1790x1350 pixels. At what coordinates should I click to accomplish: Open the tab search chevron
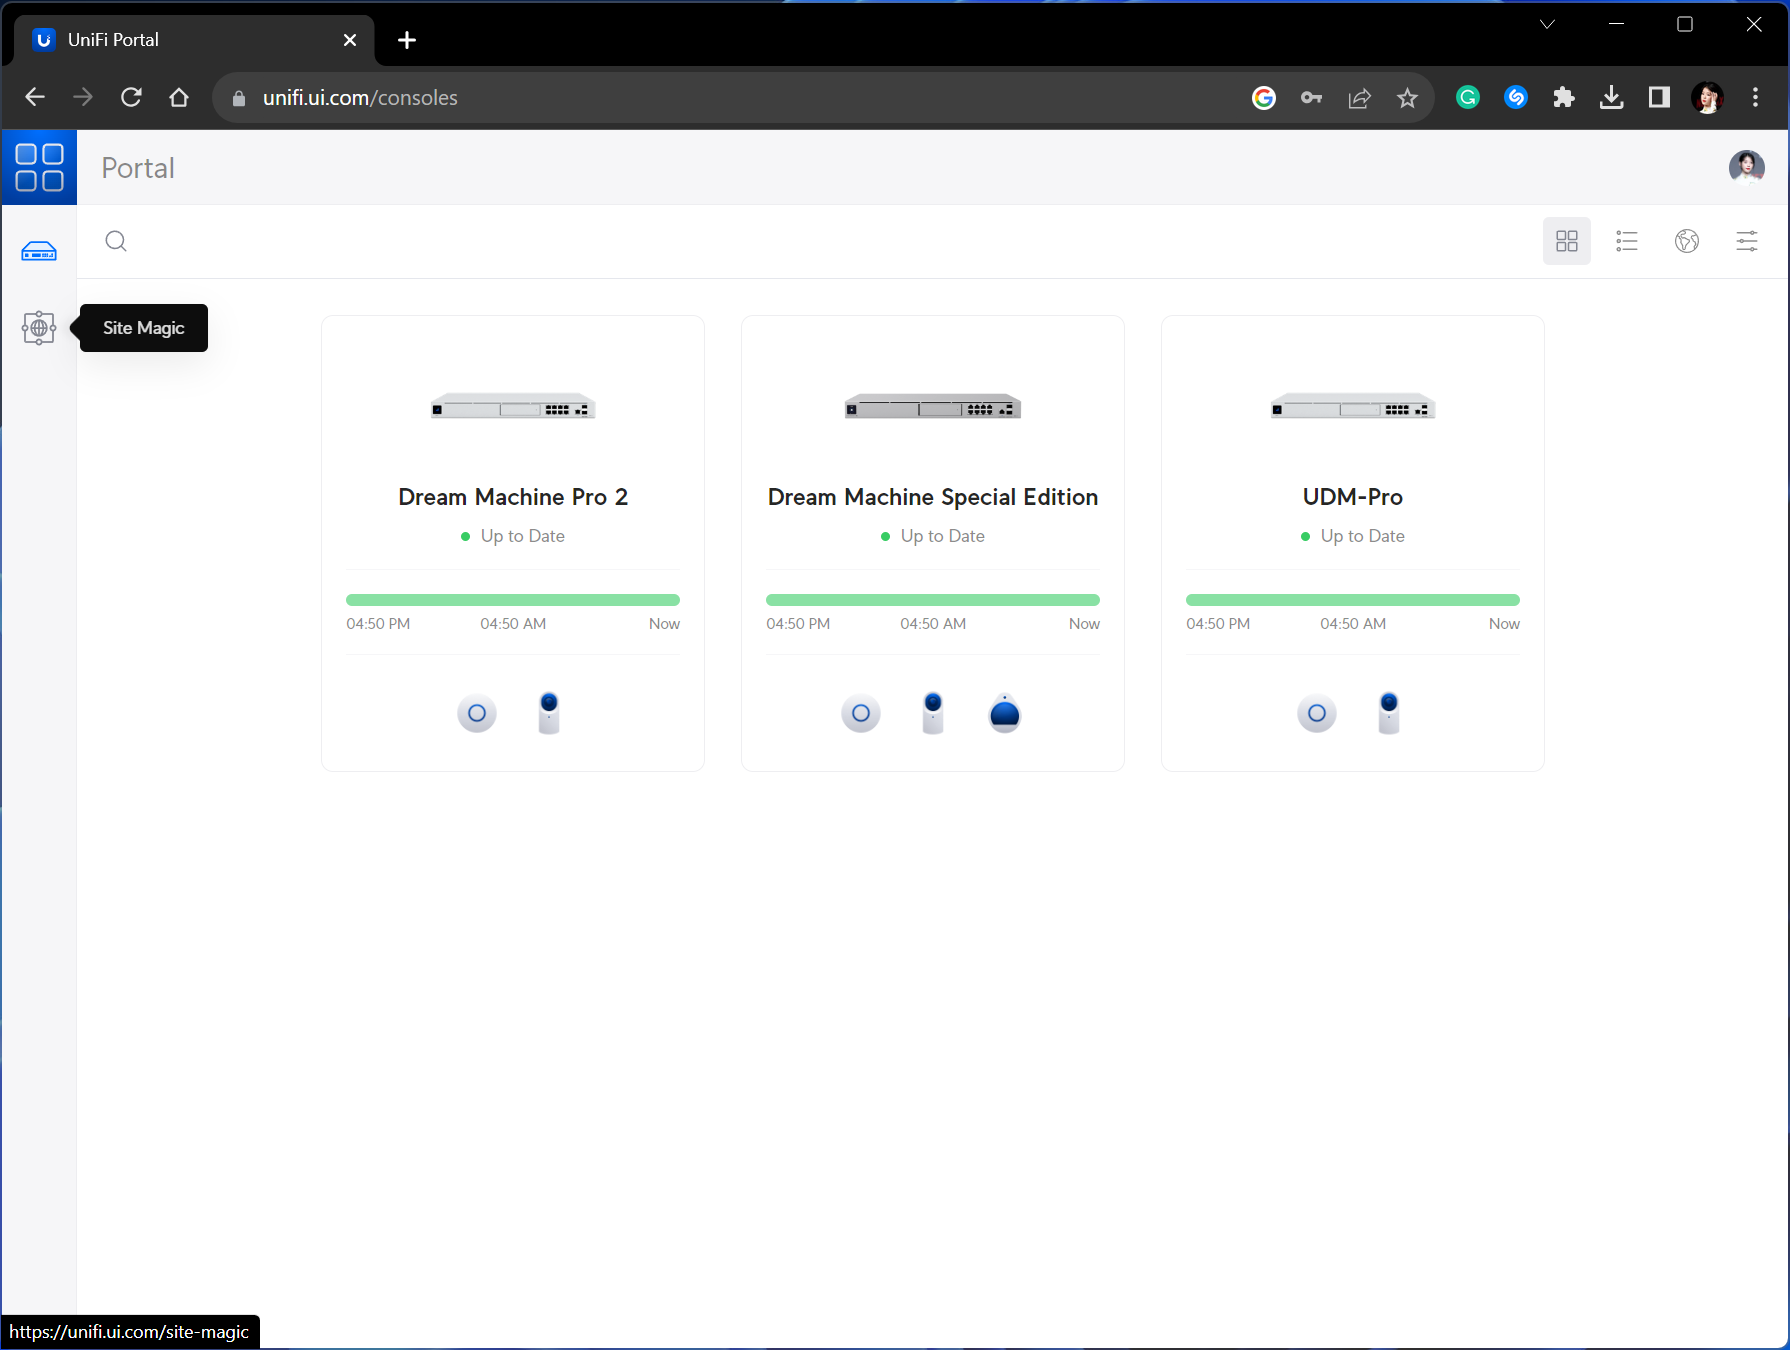(1548, 24)
